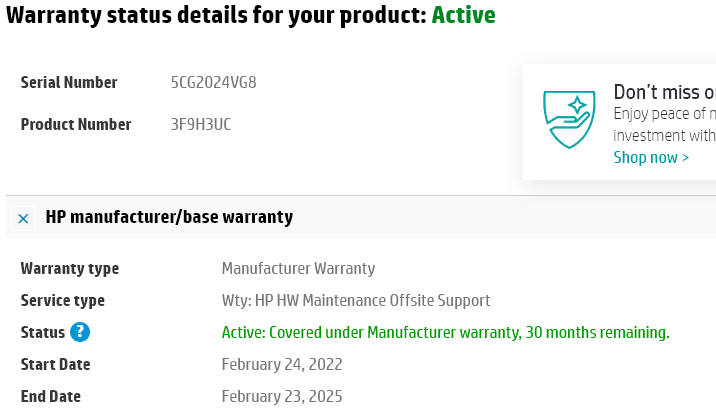Select the product number value 3F9H3UC
Screen dimensions: 716x415
[x=201, y=124]
